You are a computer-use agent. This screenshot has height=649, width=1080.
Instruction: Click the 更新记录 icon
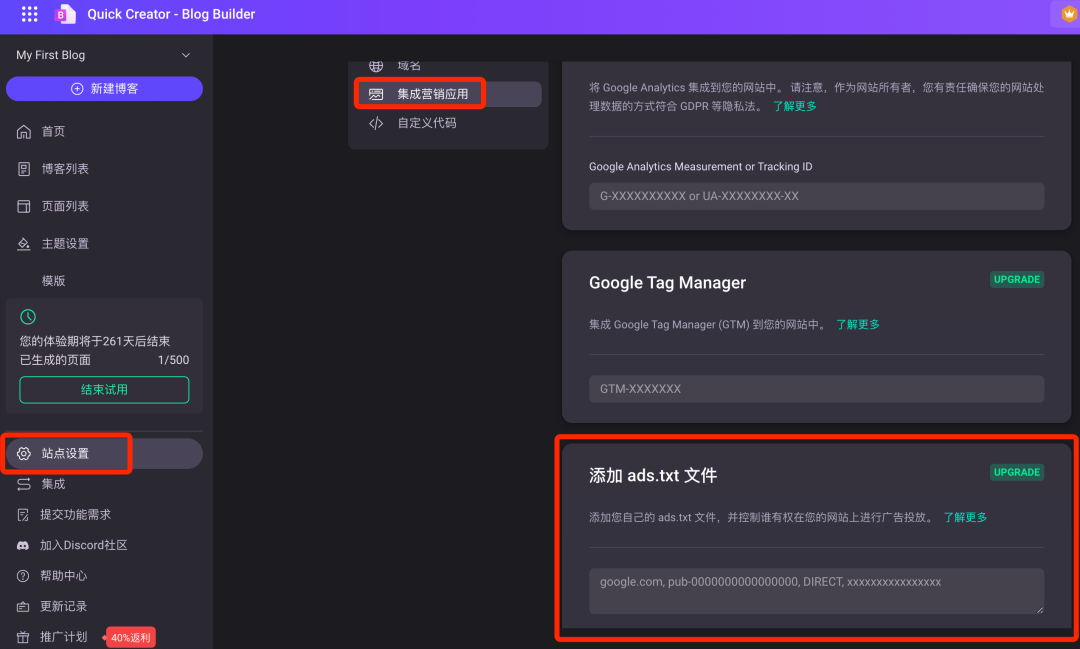click(23, 606)
